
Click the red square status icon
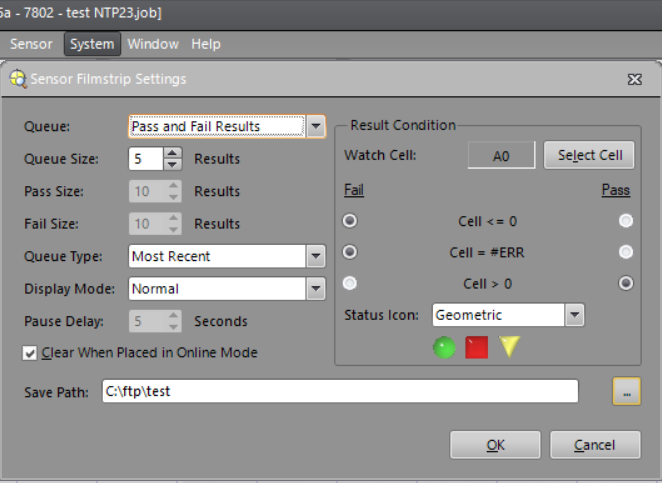[x=477, y=348]
